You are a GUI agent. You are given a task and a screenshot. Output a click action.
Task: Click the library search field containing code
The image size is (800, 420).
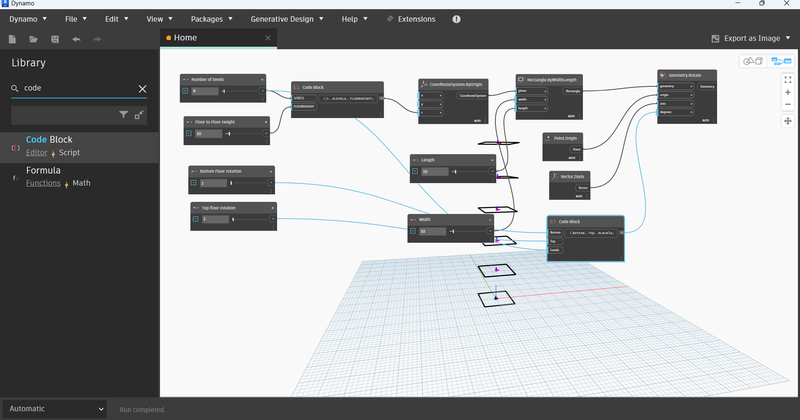[79, 88]
